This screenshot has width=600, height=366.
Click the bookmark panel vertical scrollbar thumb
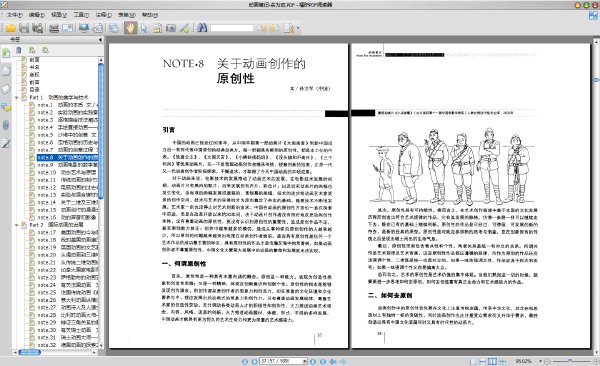[x=101, y=131]
